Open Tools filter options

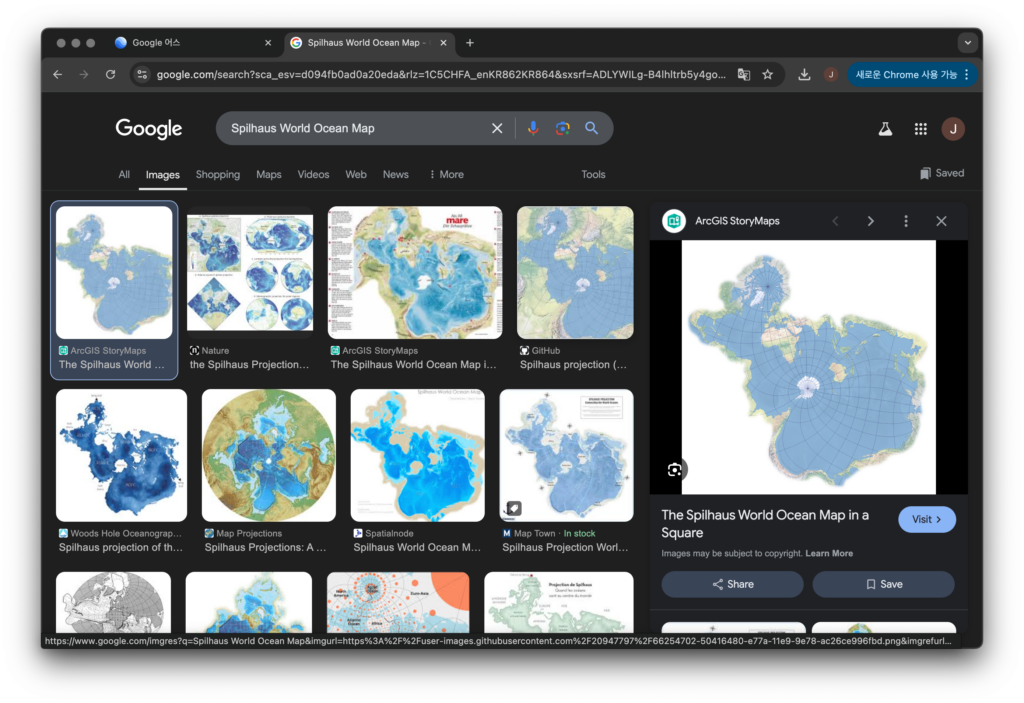pos(593,174)
